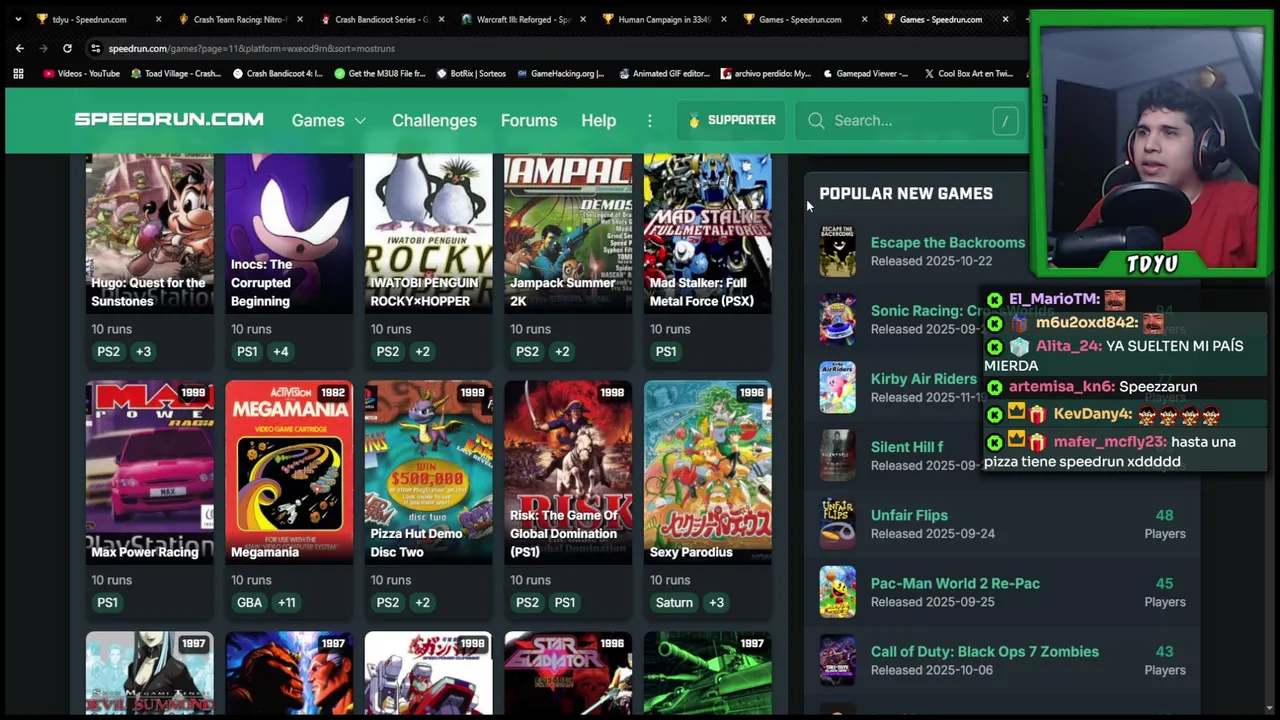Filter by PS2 tag under Jampack Summer 2K
1280x720 pixels.
pos(527,351)
